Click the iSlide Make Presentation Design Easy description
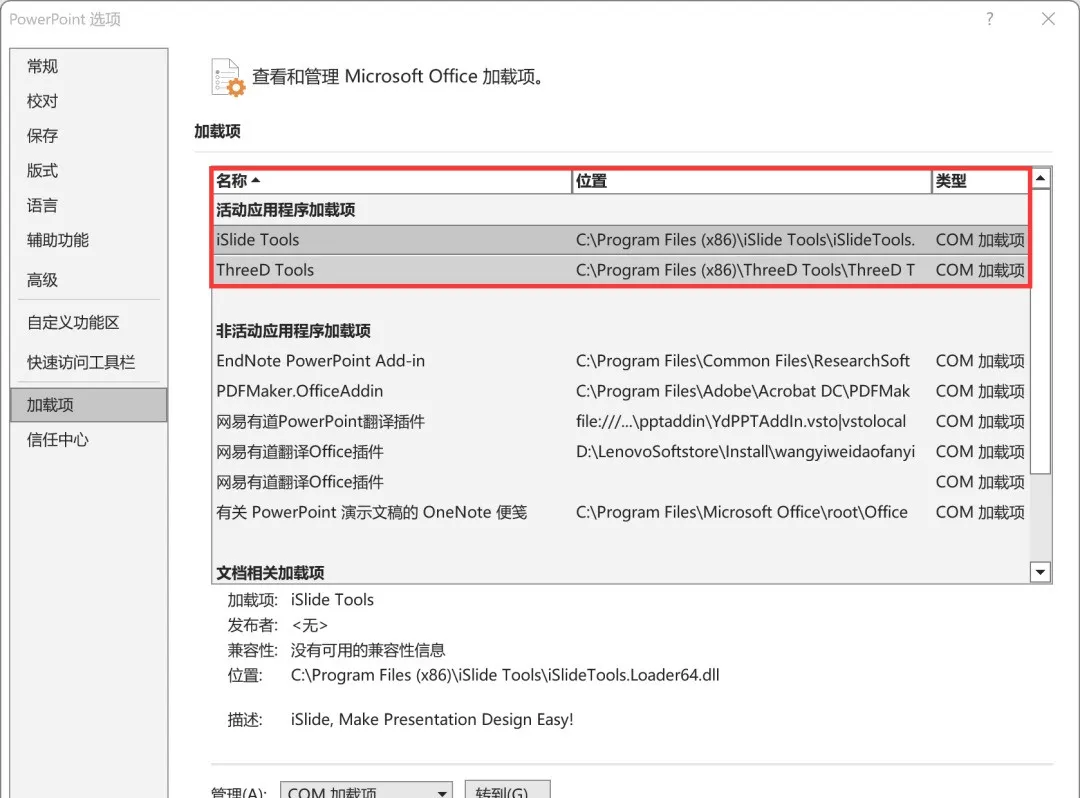The height and width of the screenshot is (798, 1080). [432, 720]
